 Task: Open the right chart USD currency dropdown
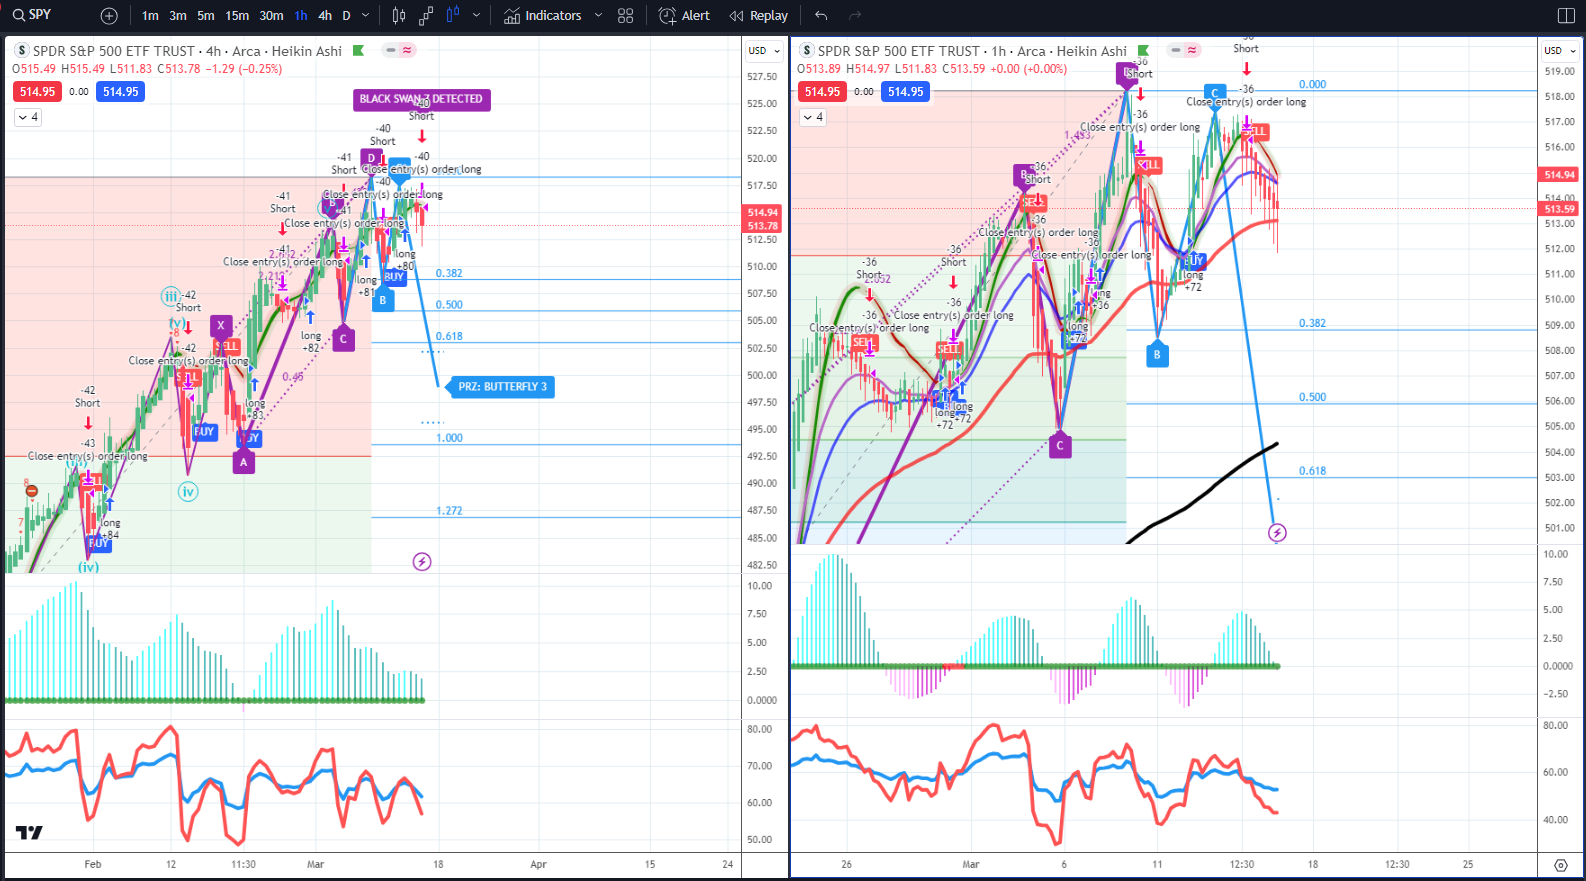click(x=1559, y=51)
